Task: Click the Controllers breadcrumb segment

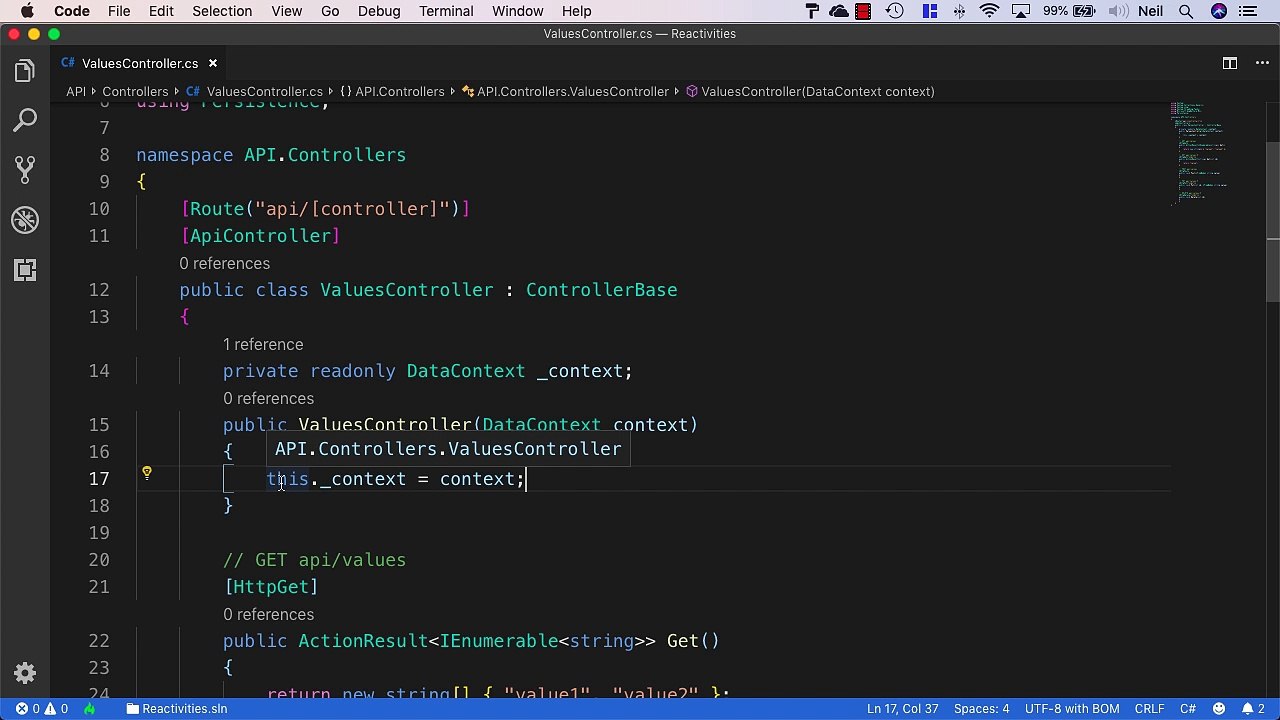Action: (x=135, y=91)
